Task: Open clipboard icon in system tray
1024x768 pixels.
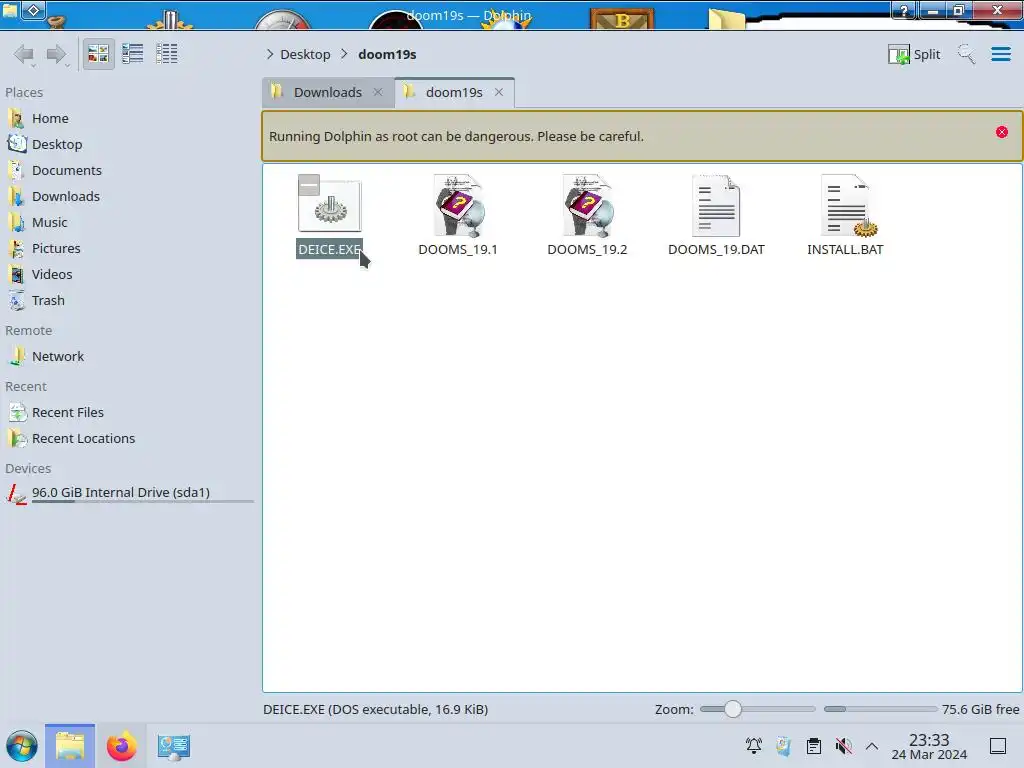Action: pyautogui.click(x=814, y=746)
